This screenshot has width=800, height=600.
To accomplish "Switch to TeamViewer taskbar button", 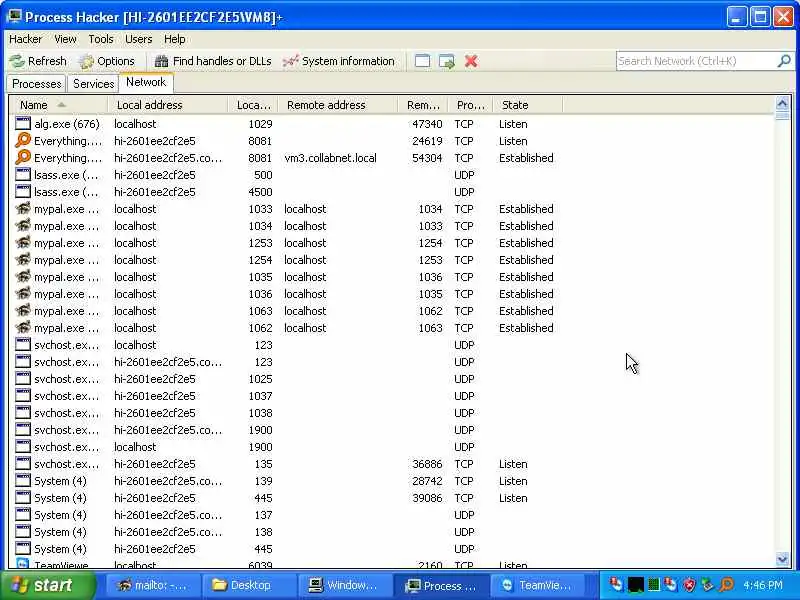I will point(538,585).
